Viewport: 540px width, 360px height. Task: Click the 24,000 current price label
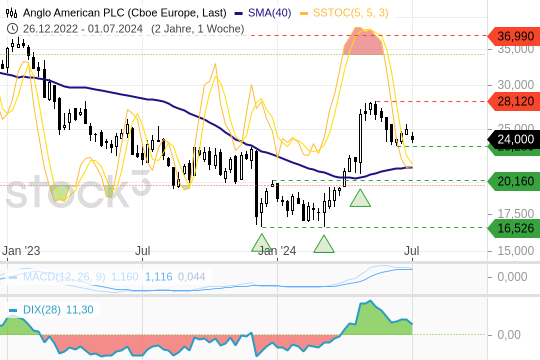coord(514,139)
